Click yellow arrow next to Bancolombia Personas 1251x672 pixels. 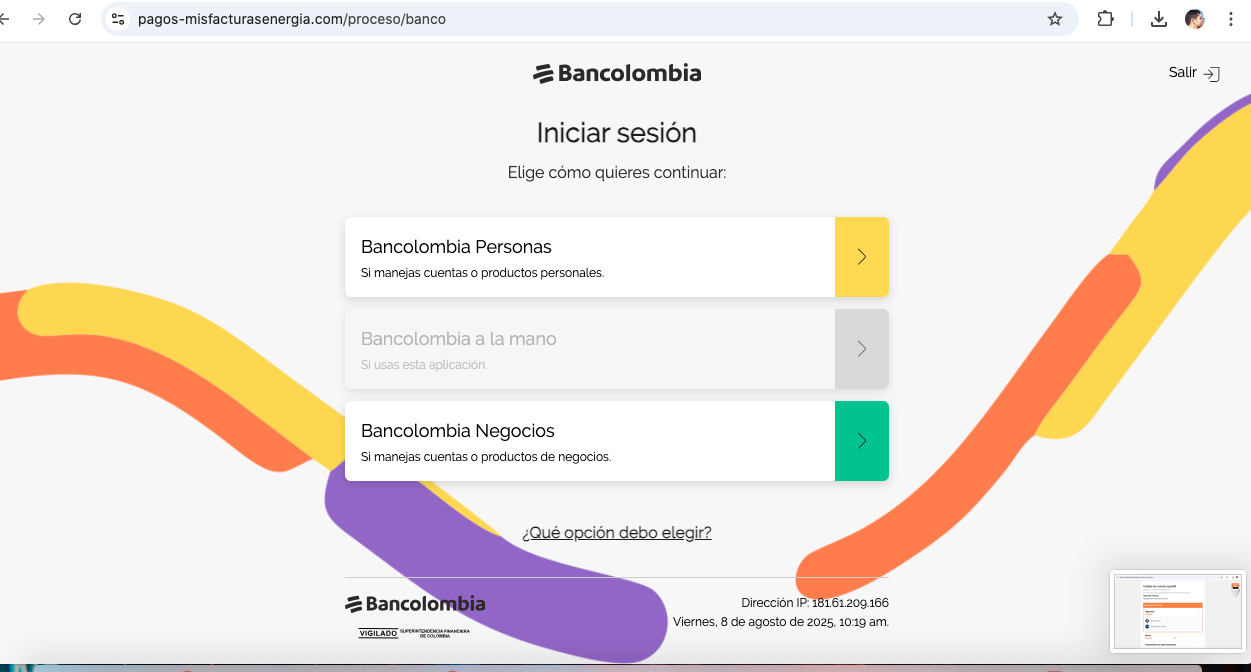(862, 257)
